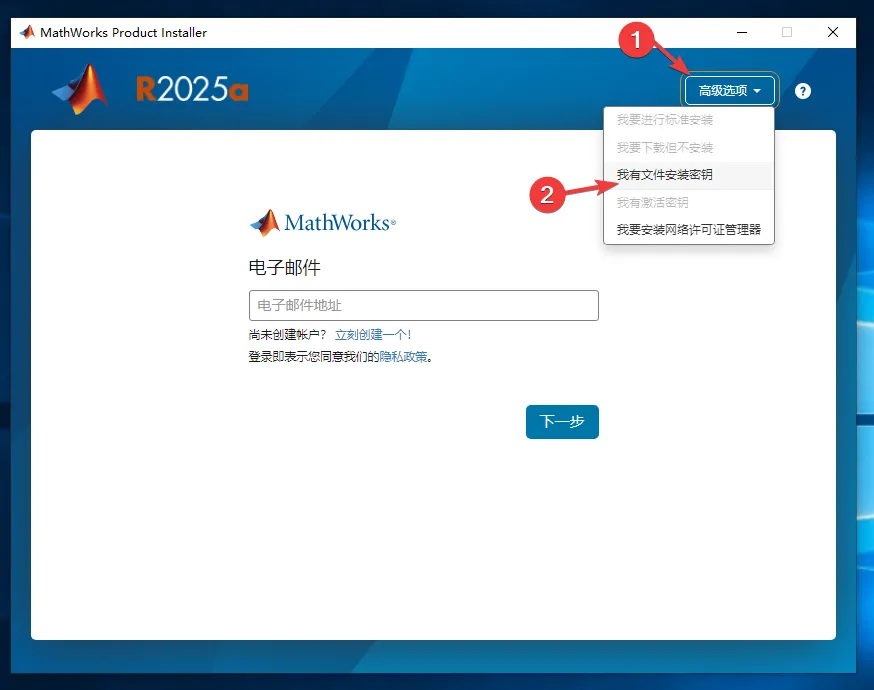Click the MathWorks logo above the email field
The height and width of the screenshot is (690, 874).
323,222
